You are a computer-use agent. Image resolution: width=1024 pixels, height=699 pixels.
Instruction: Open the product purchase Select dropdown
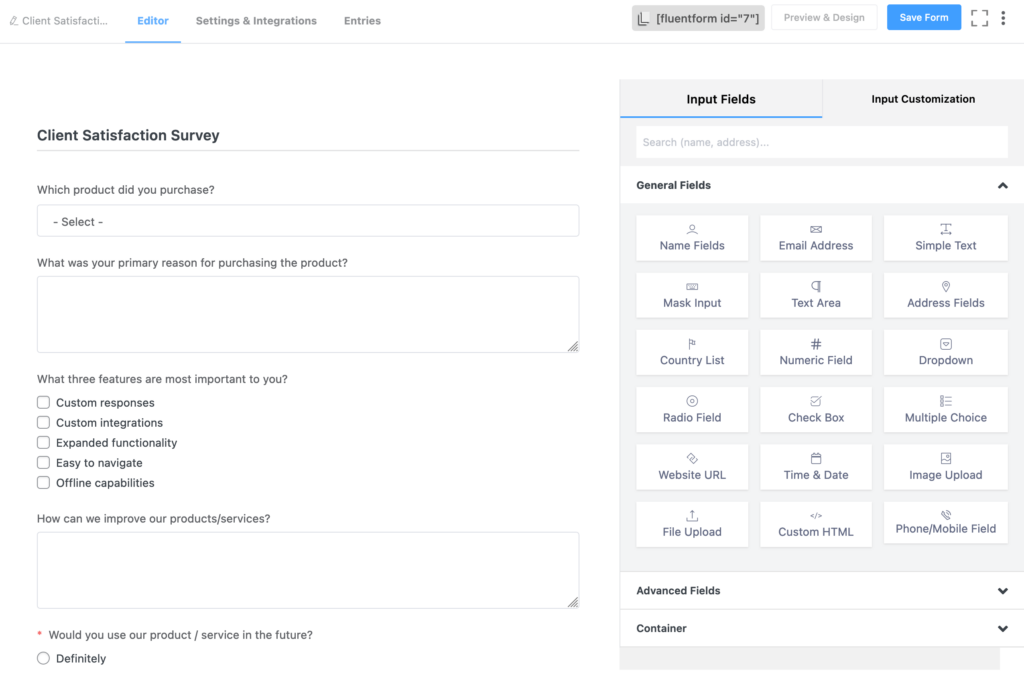pyautogui.click(x=308, y=221)
